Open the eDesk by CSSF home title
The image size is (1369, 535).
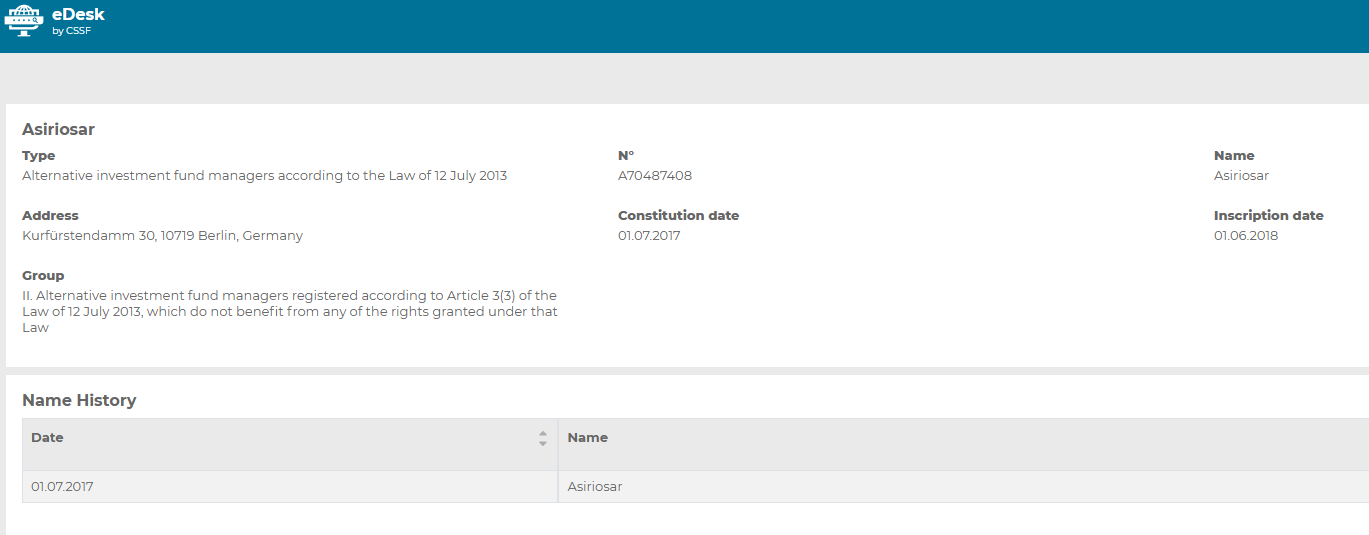click(78, 21)
